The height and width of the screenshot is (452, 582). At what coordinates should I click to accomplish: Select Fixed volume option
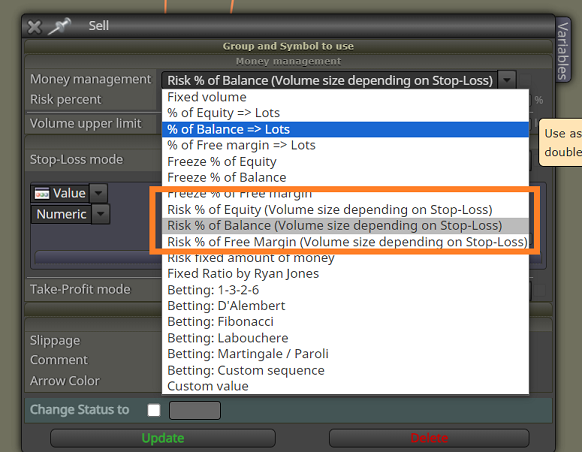345,97
